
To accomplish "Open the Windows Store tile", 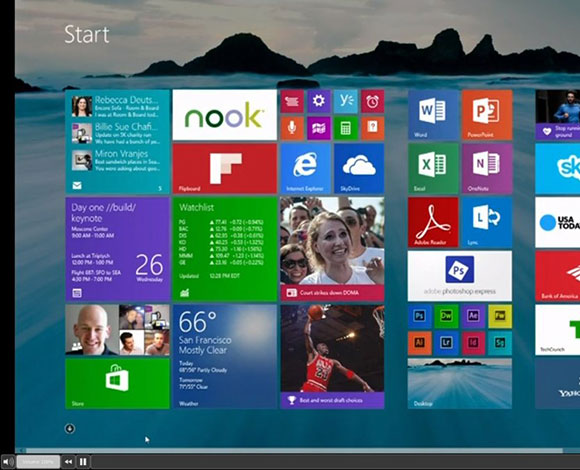I will point(118,383).
